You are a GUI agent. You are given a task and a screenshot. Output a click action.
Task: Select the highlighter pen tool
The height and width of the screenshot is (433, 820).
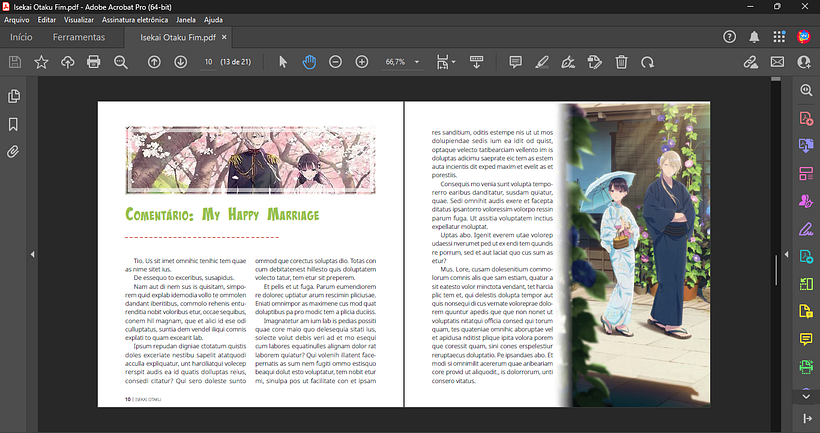tap(542, 62)
